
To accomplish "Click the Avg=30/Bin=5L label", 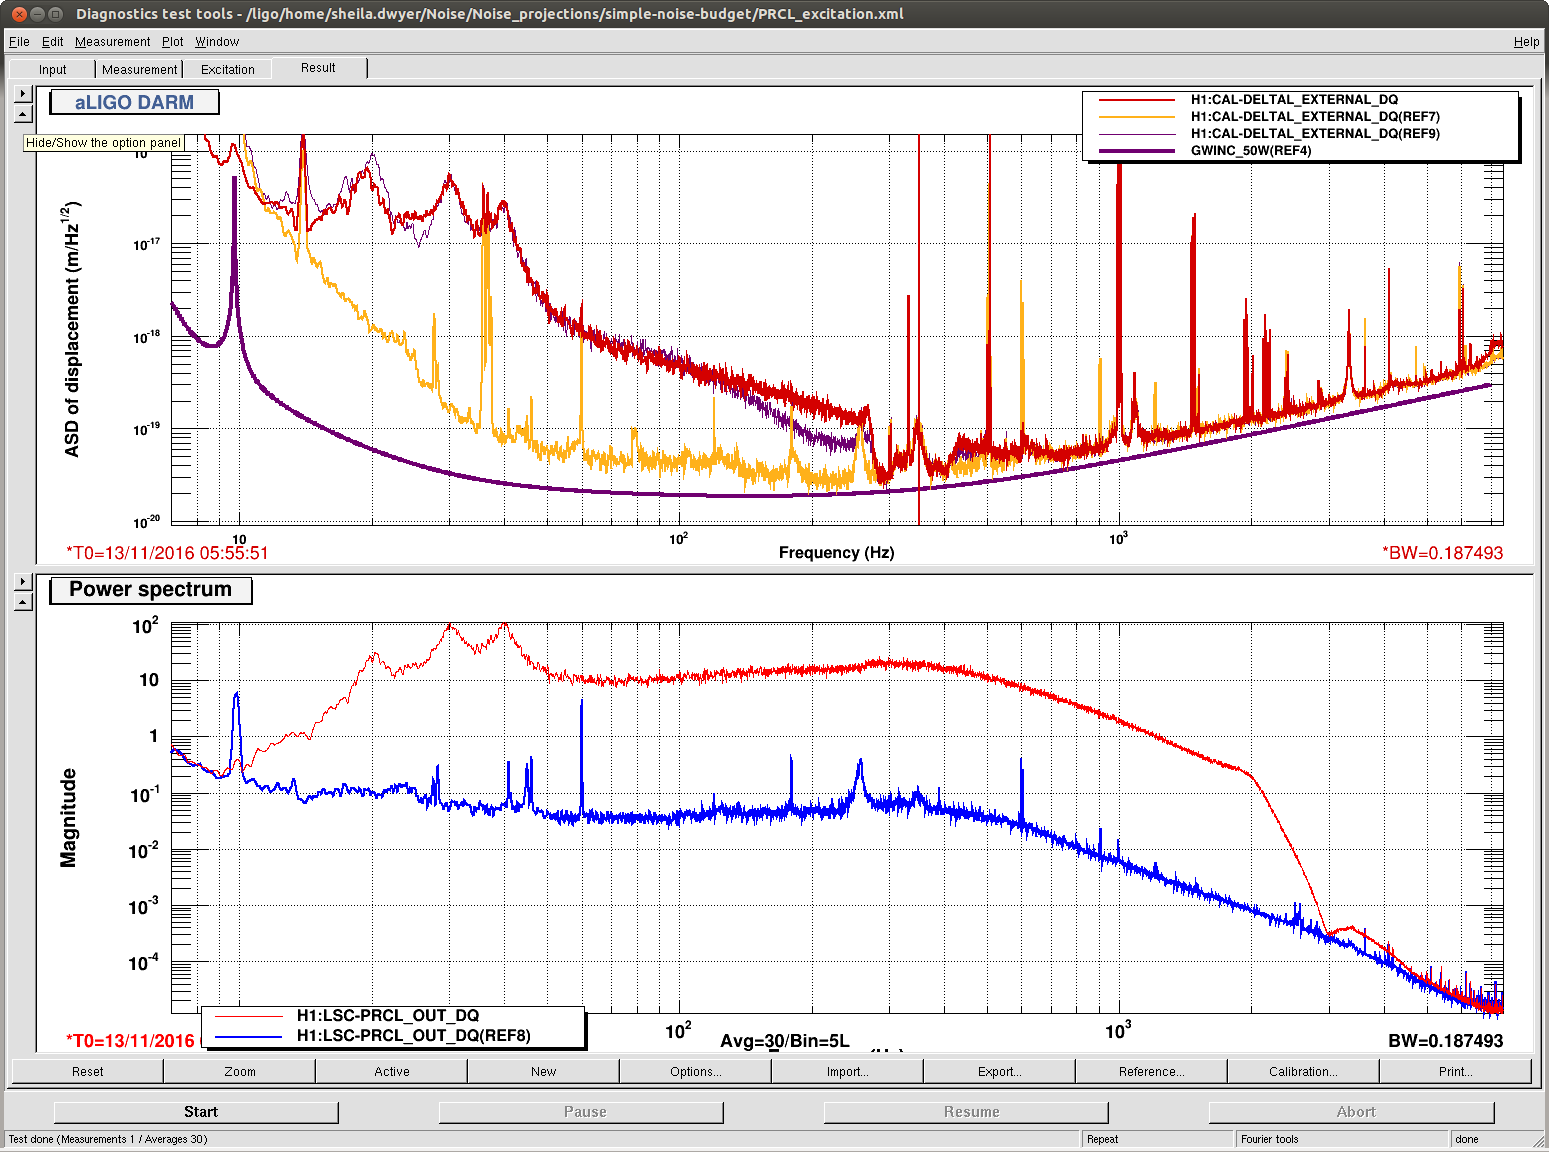I will pos(785,1041).
